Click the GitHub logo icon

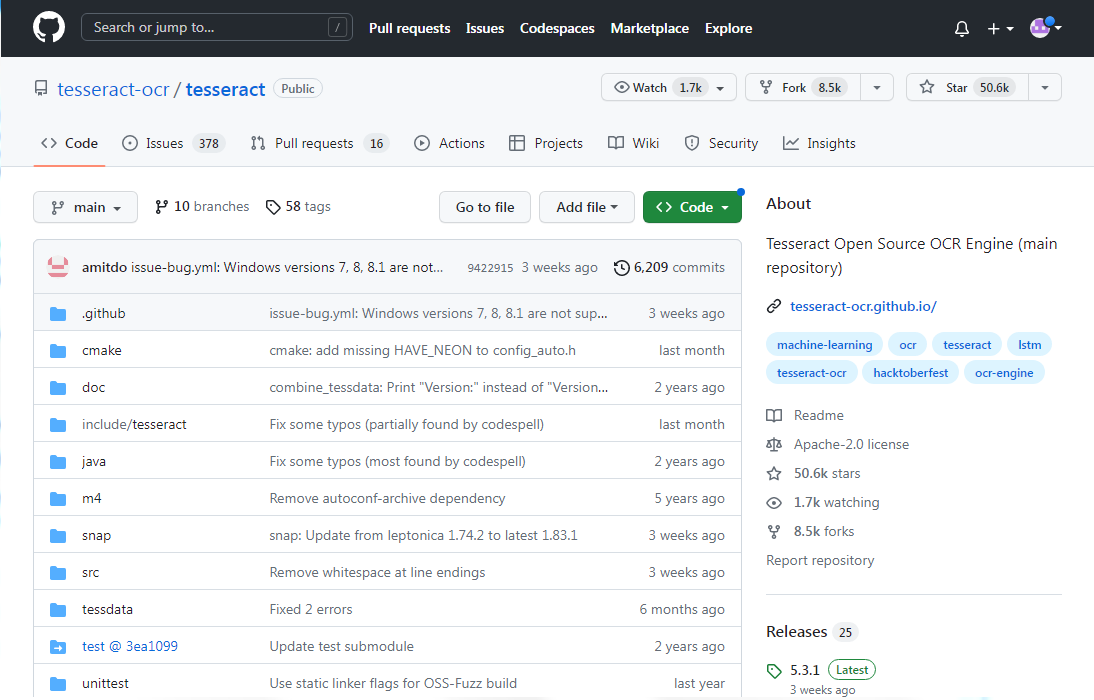click(49, 28)
